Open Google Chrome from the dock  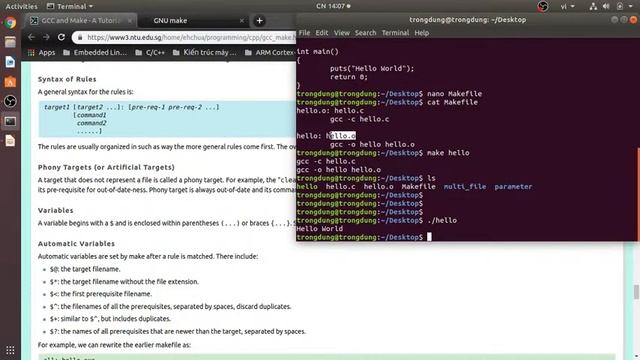10,22
